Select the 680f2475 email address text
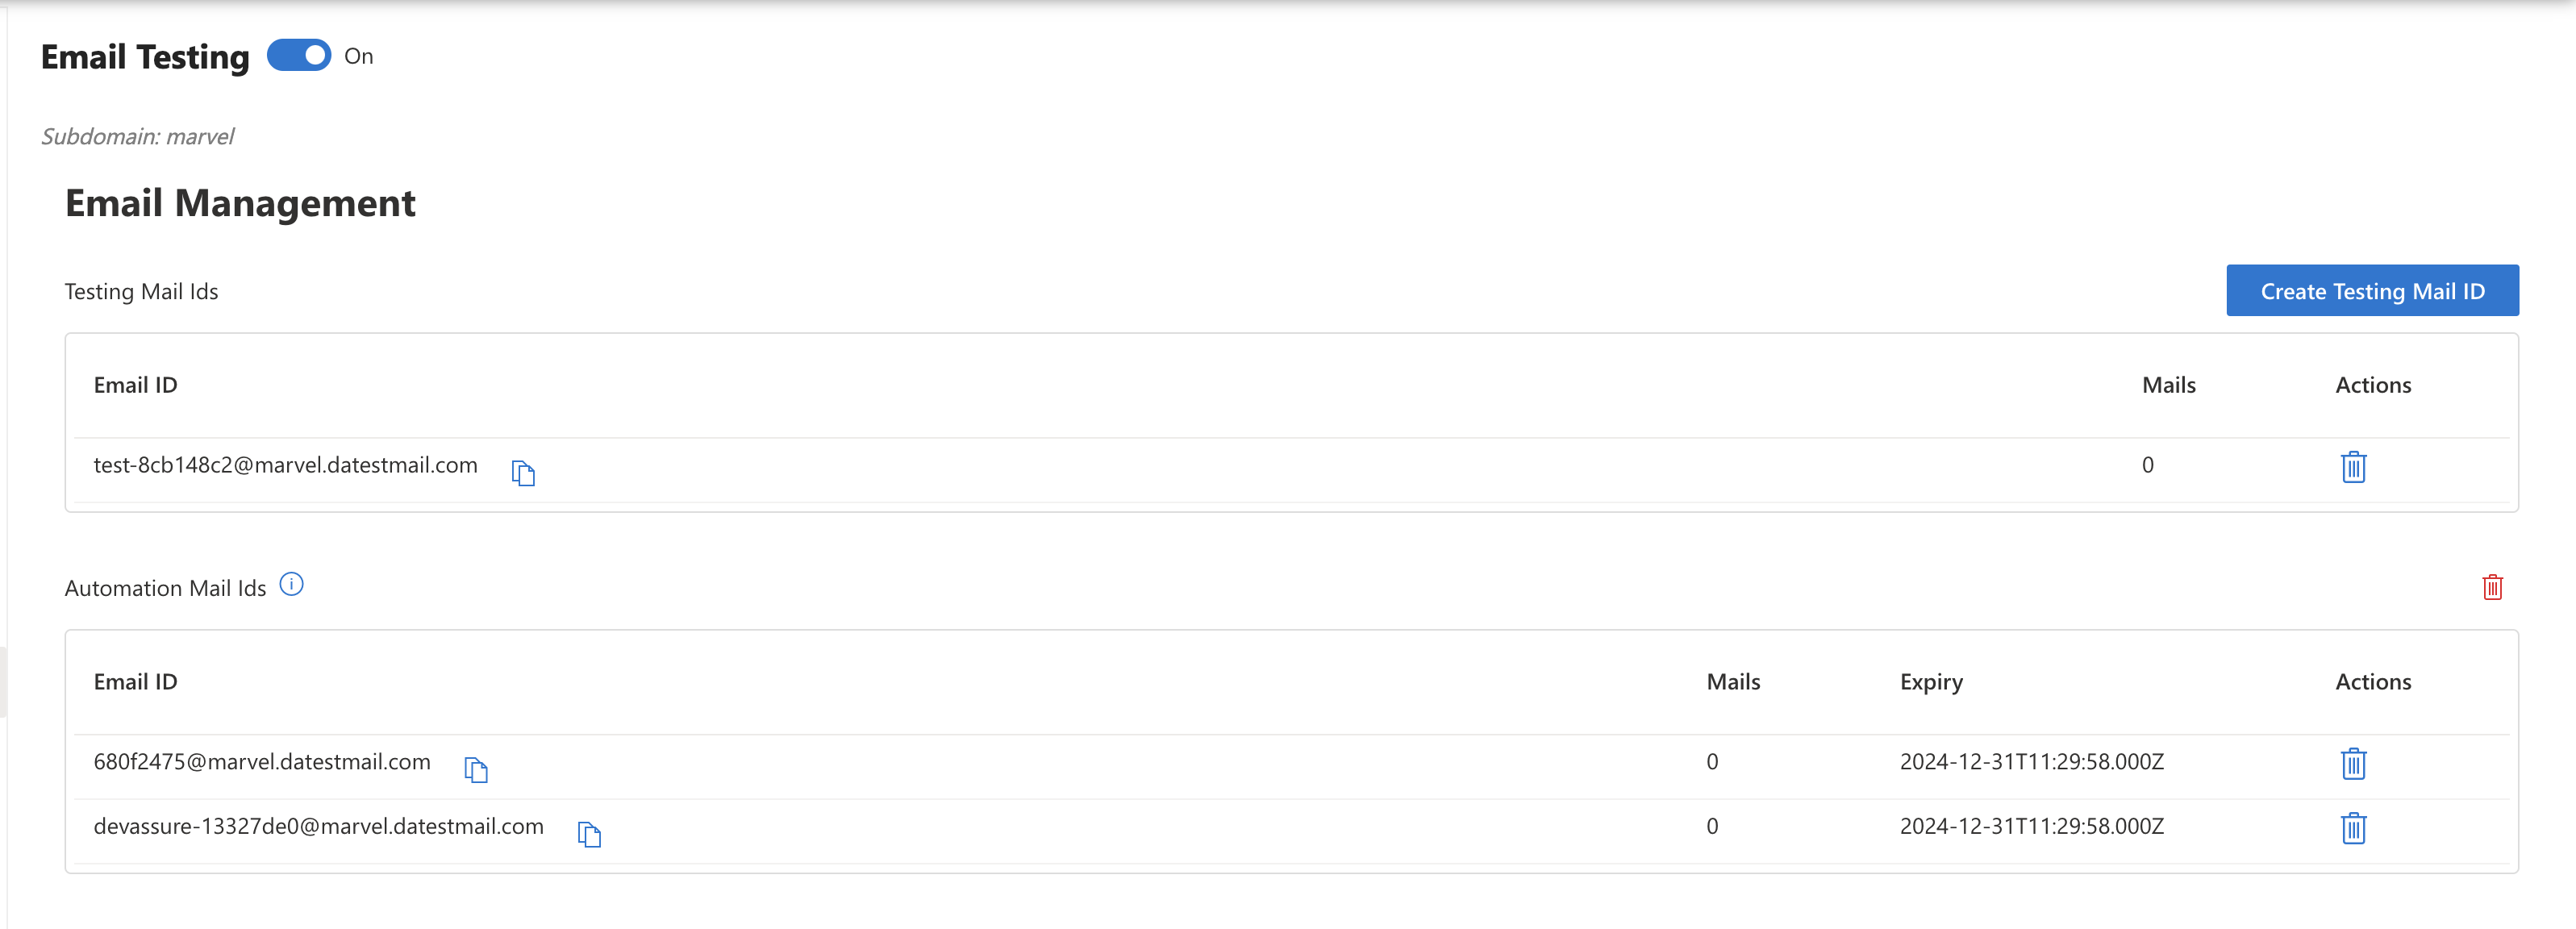The image size is (2576, 929). coord(262,761)
